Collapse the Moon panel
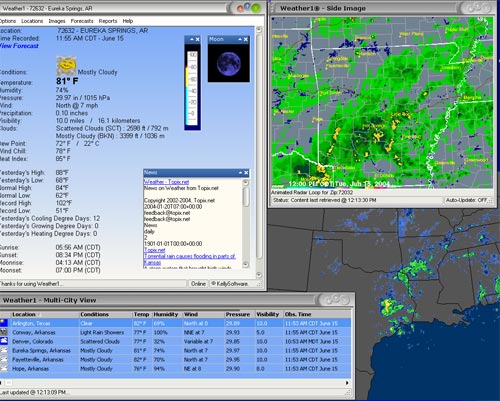 click(240, 39)
